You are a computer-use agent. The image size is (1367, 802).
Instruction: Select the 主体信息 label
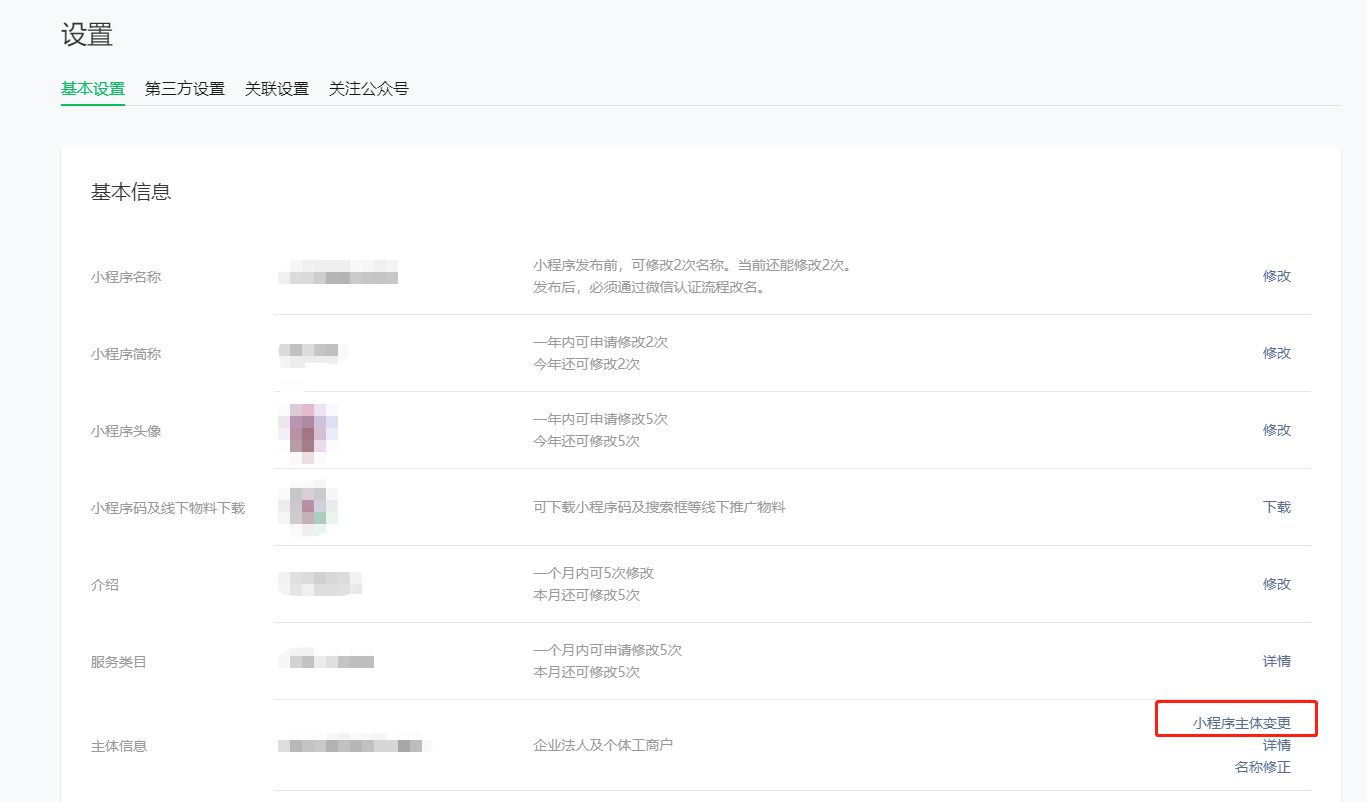click(119, 746)
